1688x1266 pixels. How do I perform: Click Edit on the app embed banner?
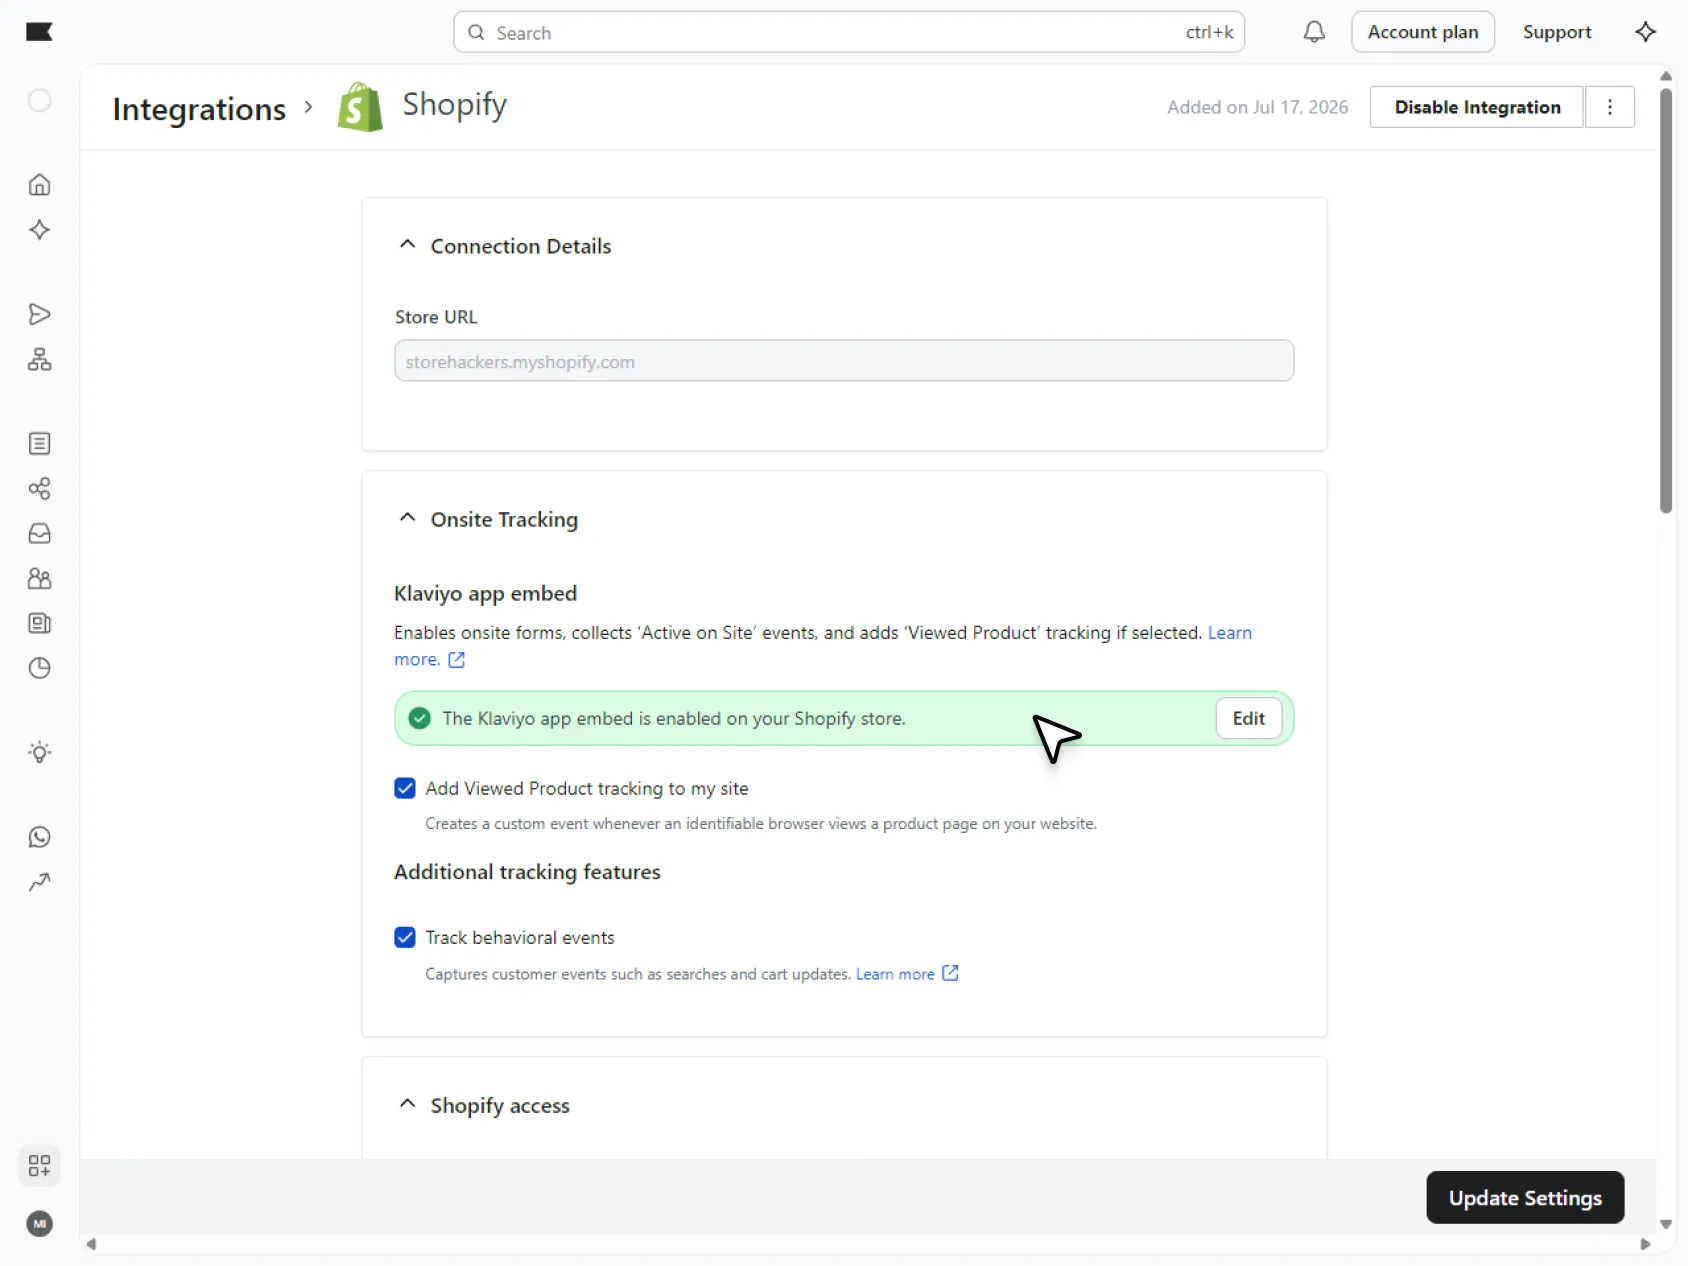tap(1248, 718)
